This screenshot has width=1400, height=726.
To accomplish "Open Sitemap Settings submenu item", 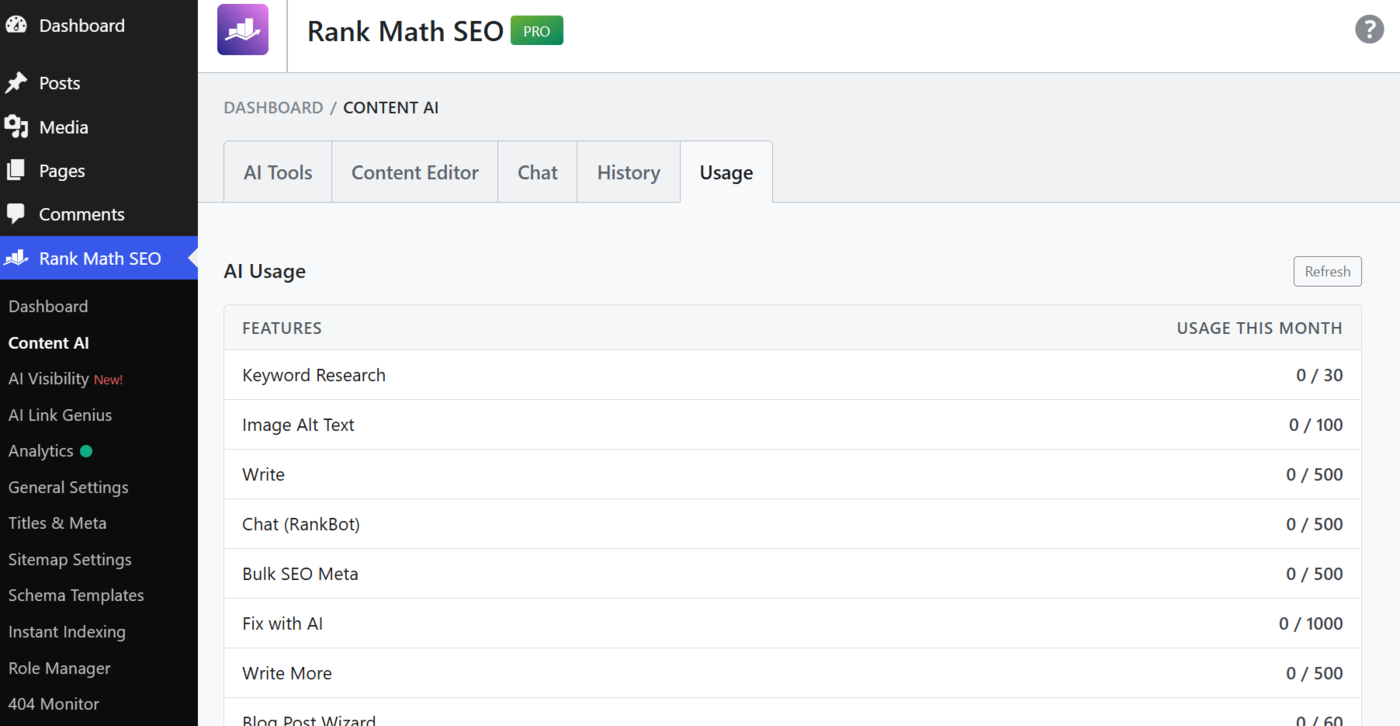I will click(70, 559).
